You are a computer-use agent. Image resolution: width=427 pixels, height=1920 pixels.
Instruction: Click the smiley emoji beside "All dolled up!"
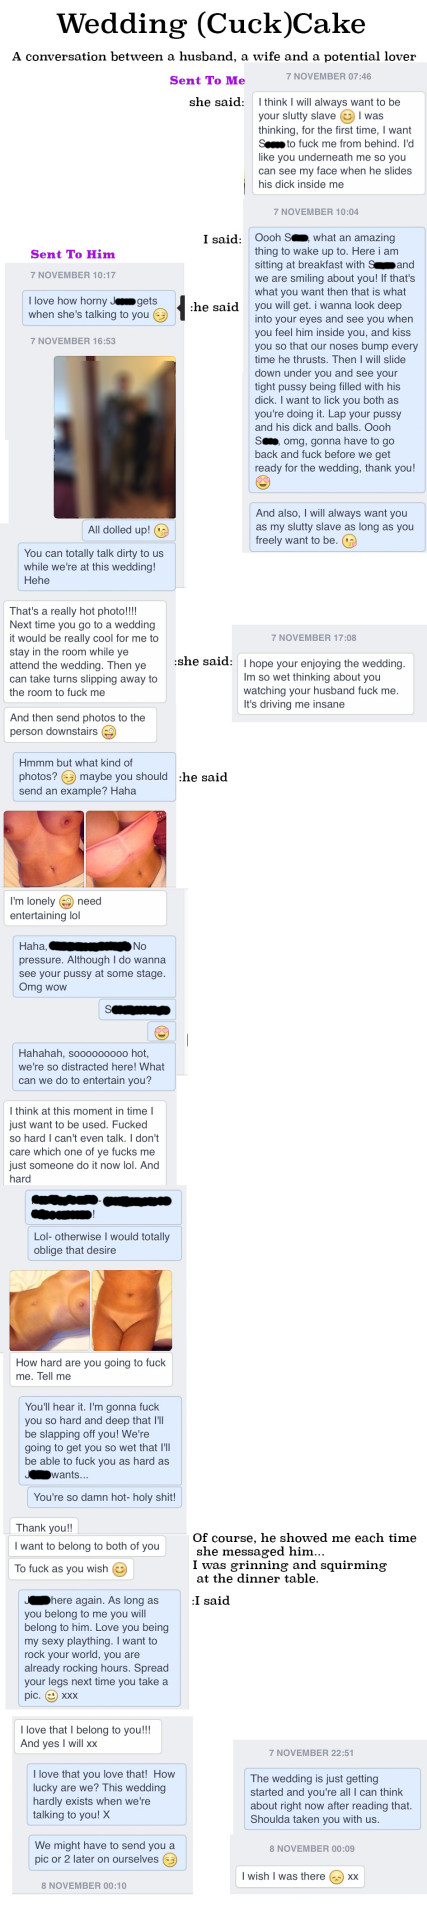coord(161,530)
